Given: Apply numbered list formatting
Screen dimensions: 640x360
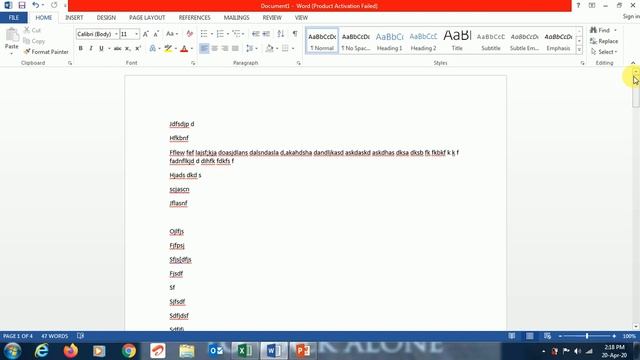Looking at the screenshot, I should pyautogui.click(x=220, y=34).
